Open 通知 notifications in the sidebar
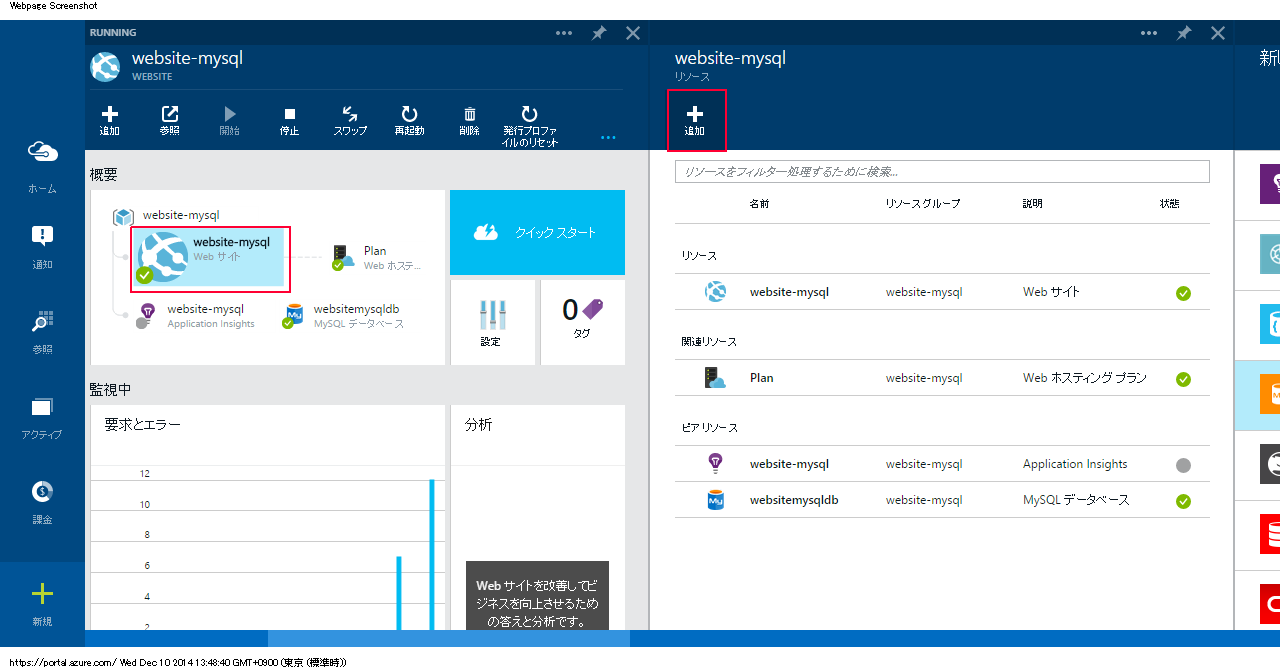This screenshot has height=667, width=1280. pyautogui.click(x=42, y=247)
